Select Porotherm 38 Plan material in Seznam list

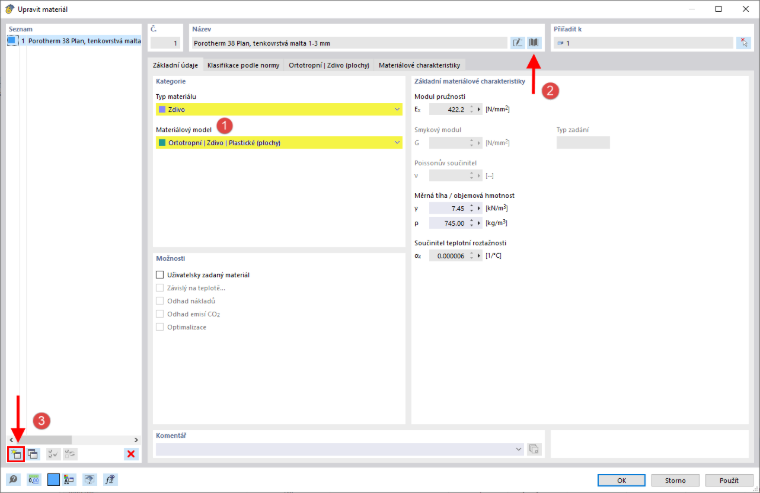pyautogui.click(x=75, y=41)
